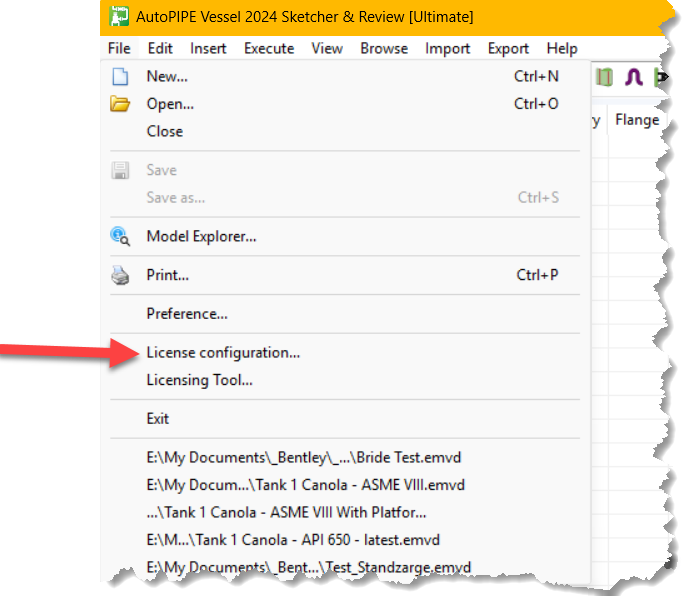Open recent Tank 1 Canola - ASME VIII.emvd
This screenshot has width=683, height=596.
[345, 485]
